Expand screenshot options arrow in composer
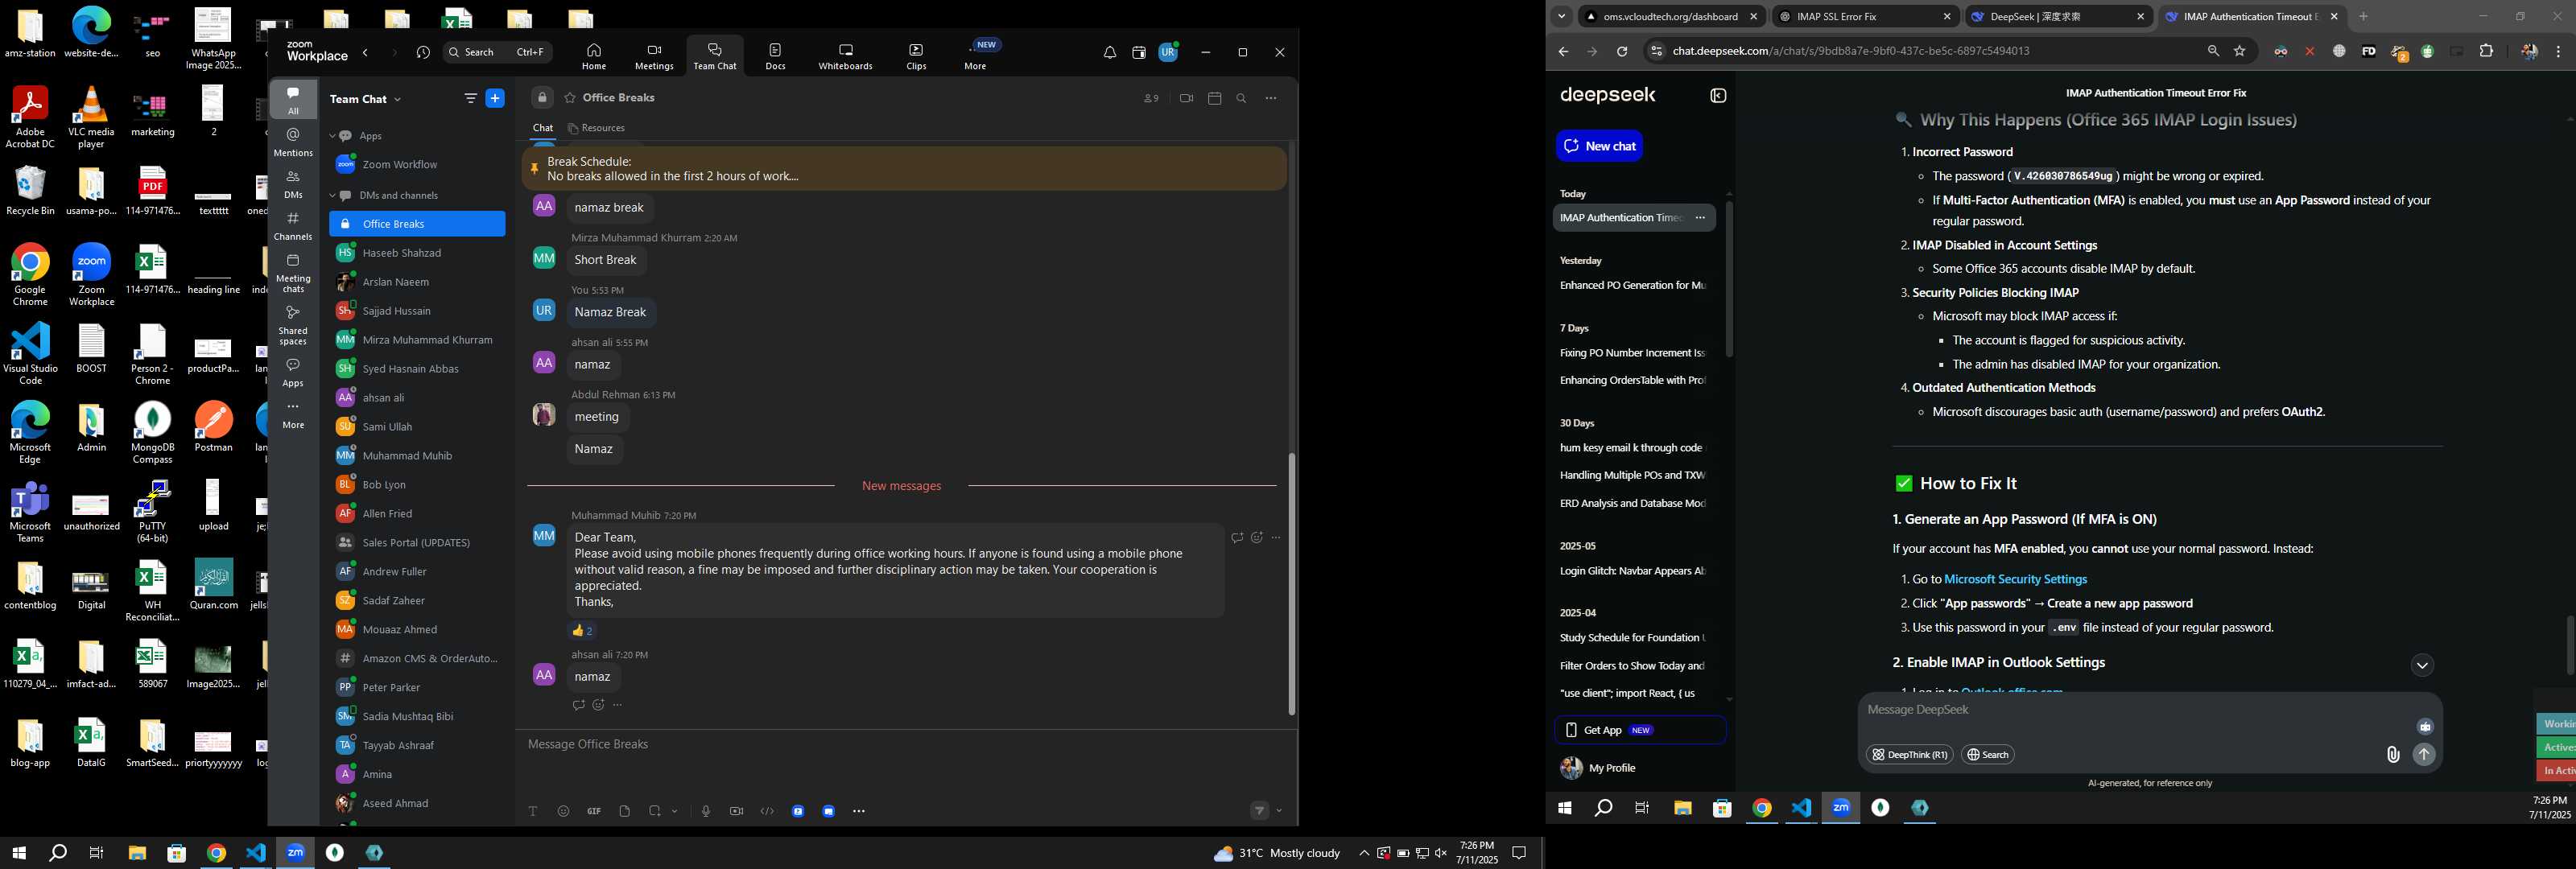Screen dimensions: 2576x869 pos(675,811)
